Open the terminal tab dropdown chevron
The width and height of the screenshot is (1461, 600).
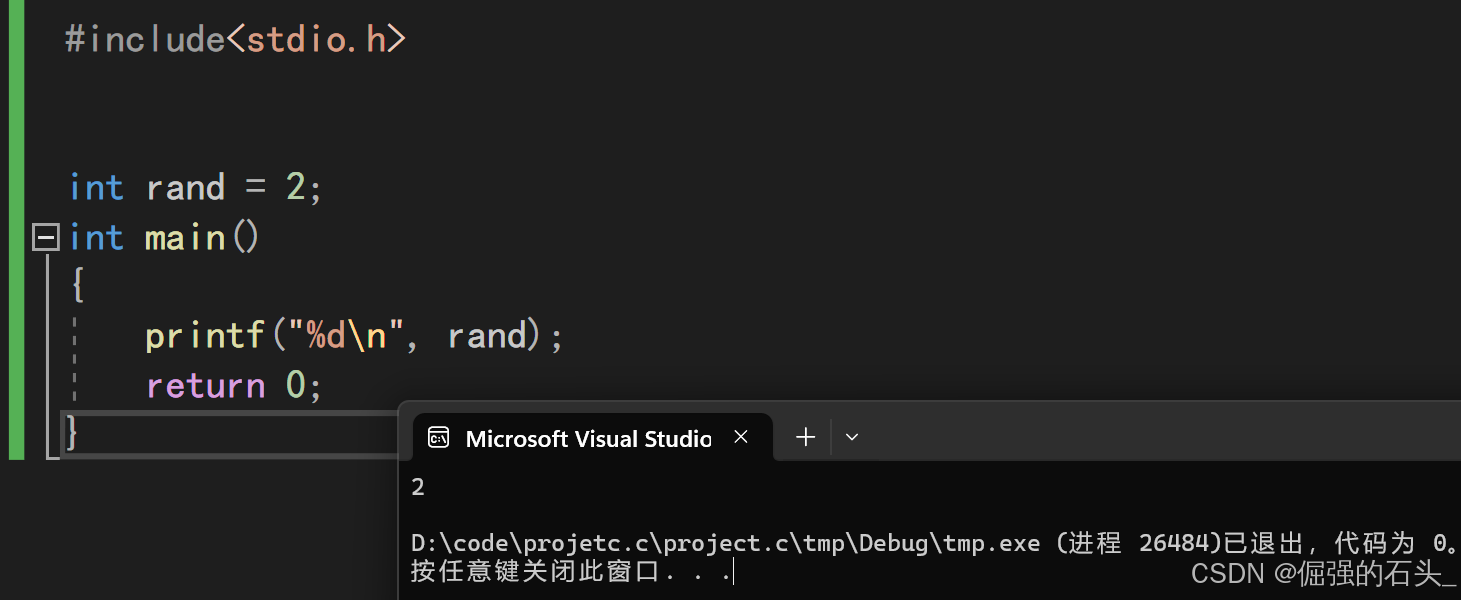(852, 437)
